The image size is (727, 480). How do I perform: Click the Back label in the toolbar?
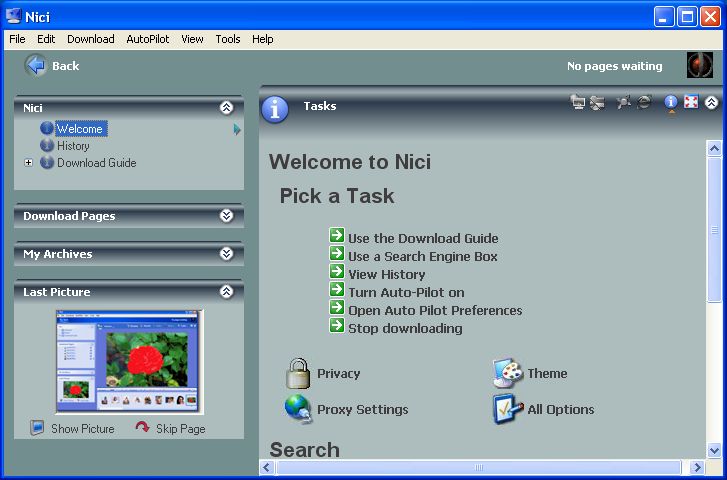tap(65, 66)
